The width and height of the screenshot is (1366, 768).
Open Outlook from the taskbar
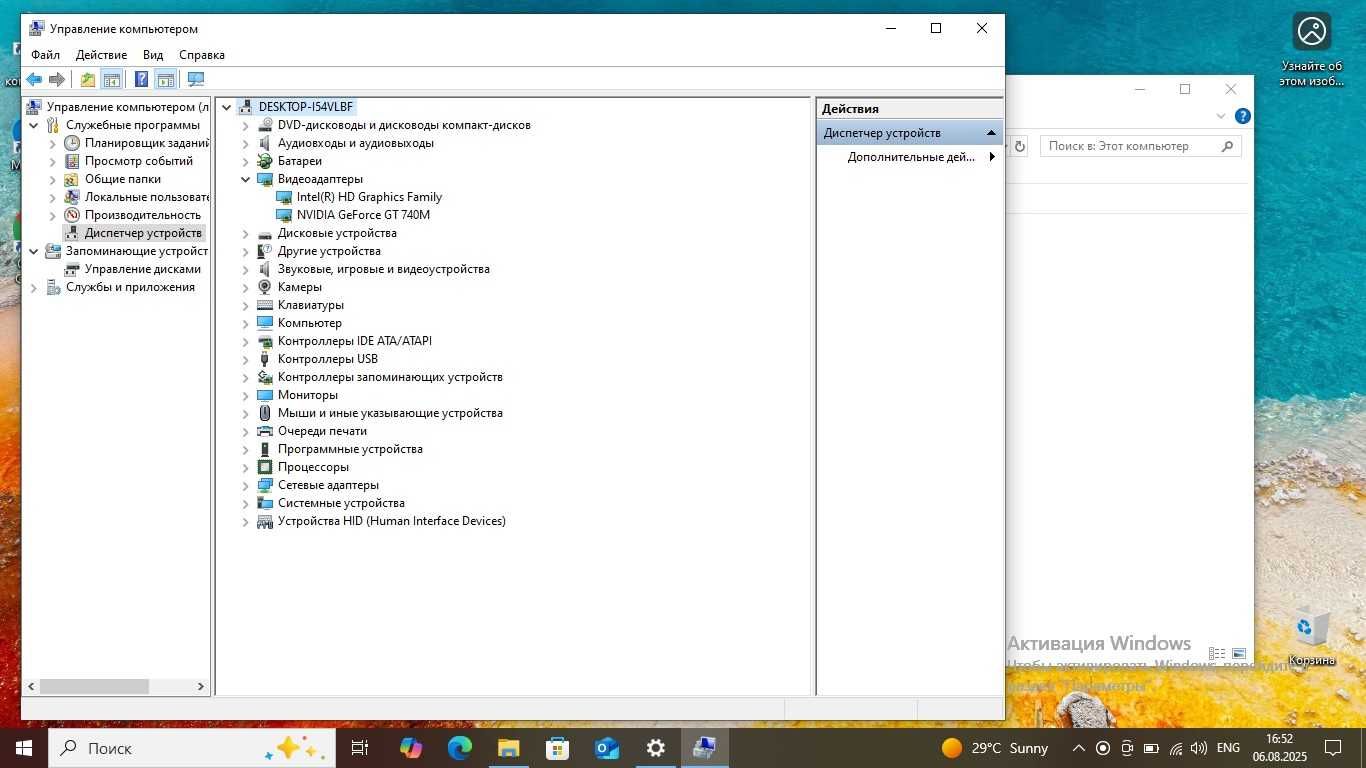[606, 748]
